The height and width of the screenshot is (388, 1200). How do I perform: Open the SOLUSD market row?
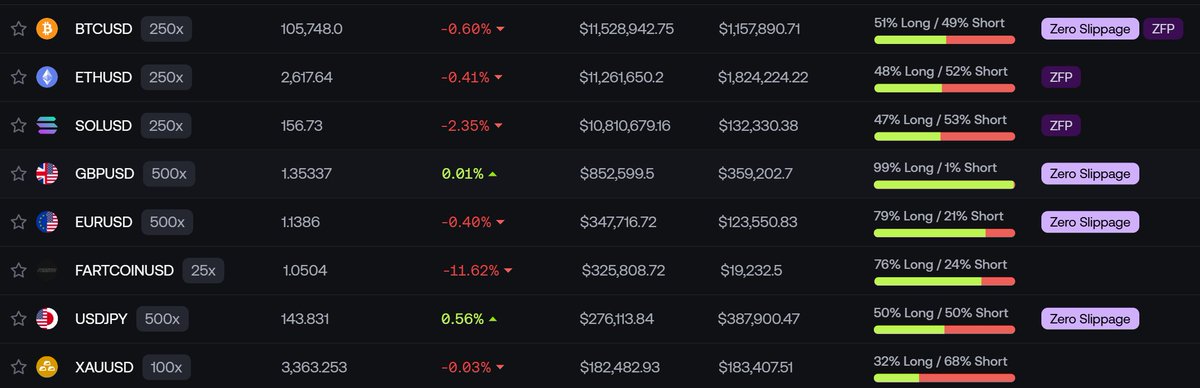[x=600, y=125]
